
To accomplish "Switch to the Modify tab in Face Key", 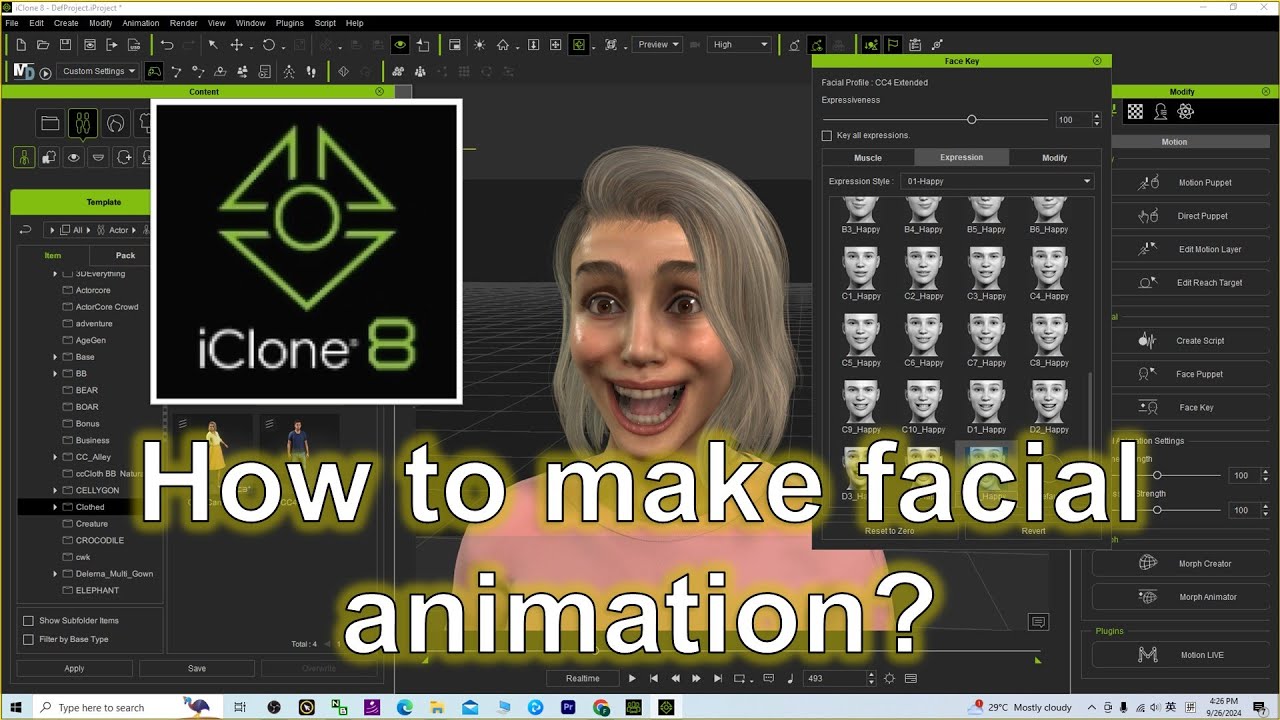I will tap(1054, 157).
